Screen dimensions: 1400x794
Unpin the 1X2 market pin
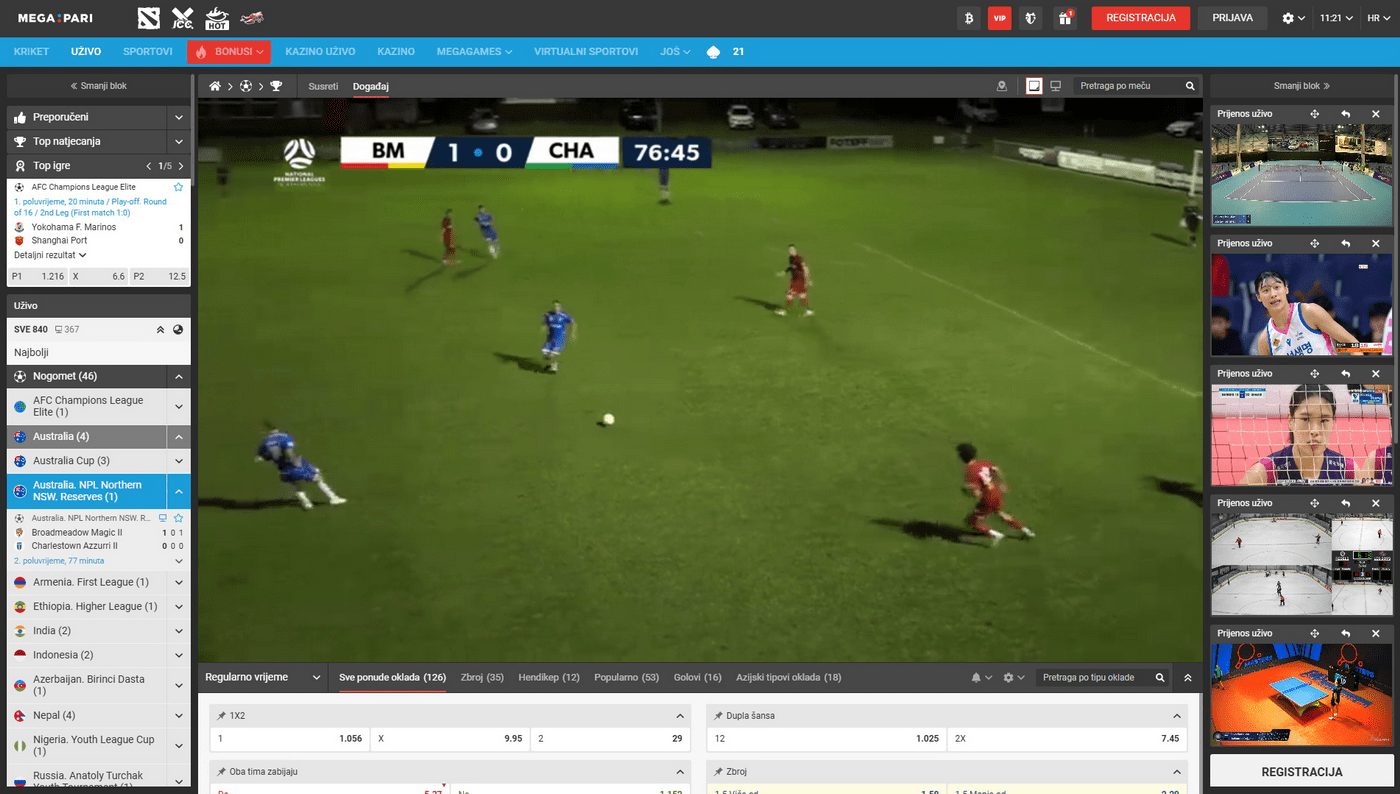click(220, 716)
